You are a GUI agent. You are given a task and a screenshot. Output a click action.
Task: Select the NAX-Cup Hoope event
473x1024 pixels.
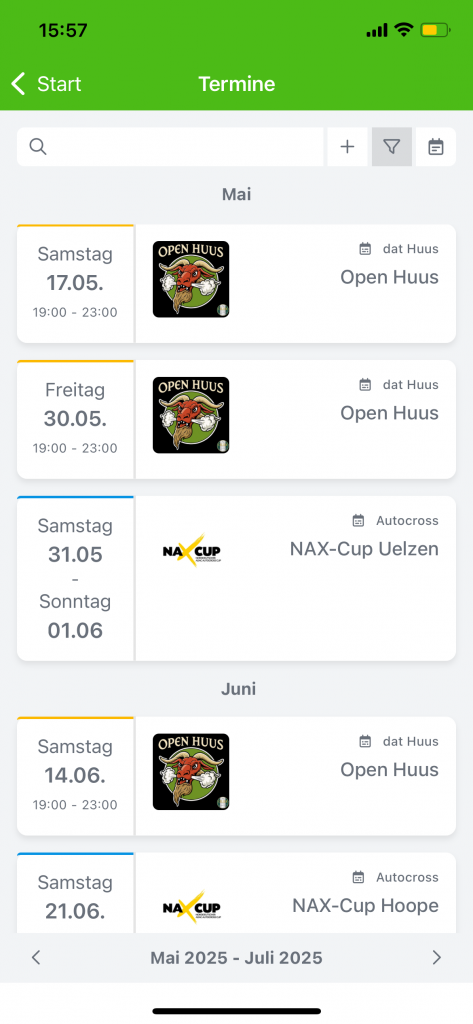click(236, 892)
